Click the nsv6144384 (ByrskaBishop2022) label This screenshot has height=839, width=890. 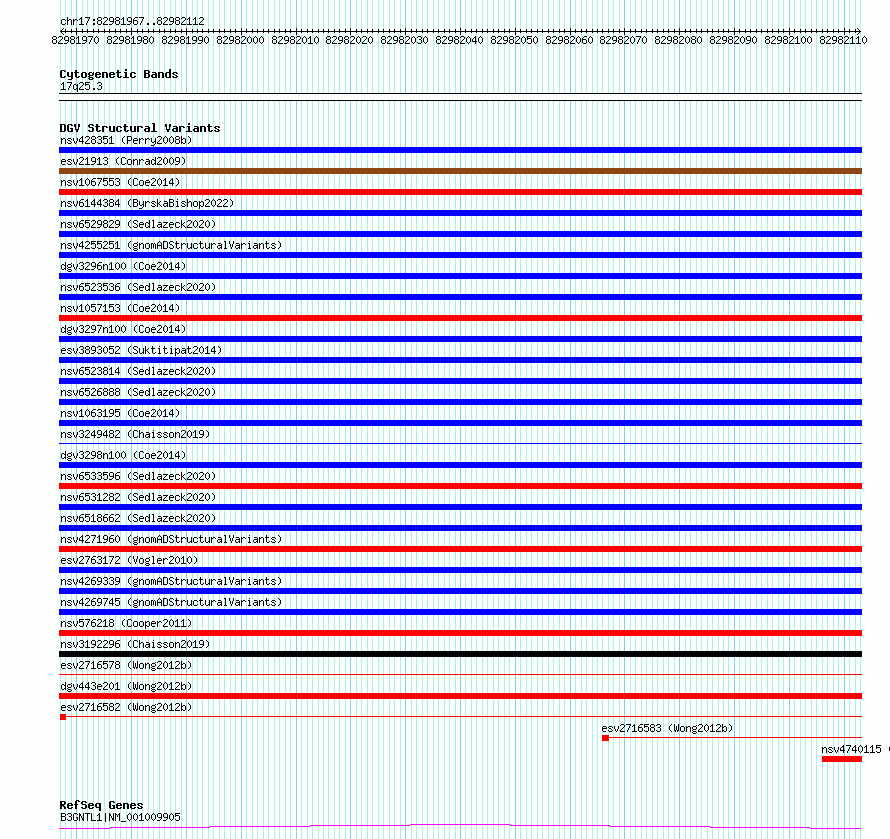tap(147, 203)
